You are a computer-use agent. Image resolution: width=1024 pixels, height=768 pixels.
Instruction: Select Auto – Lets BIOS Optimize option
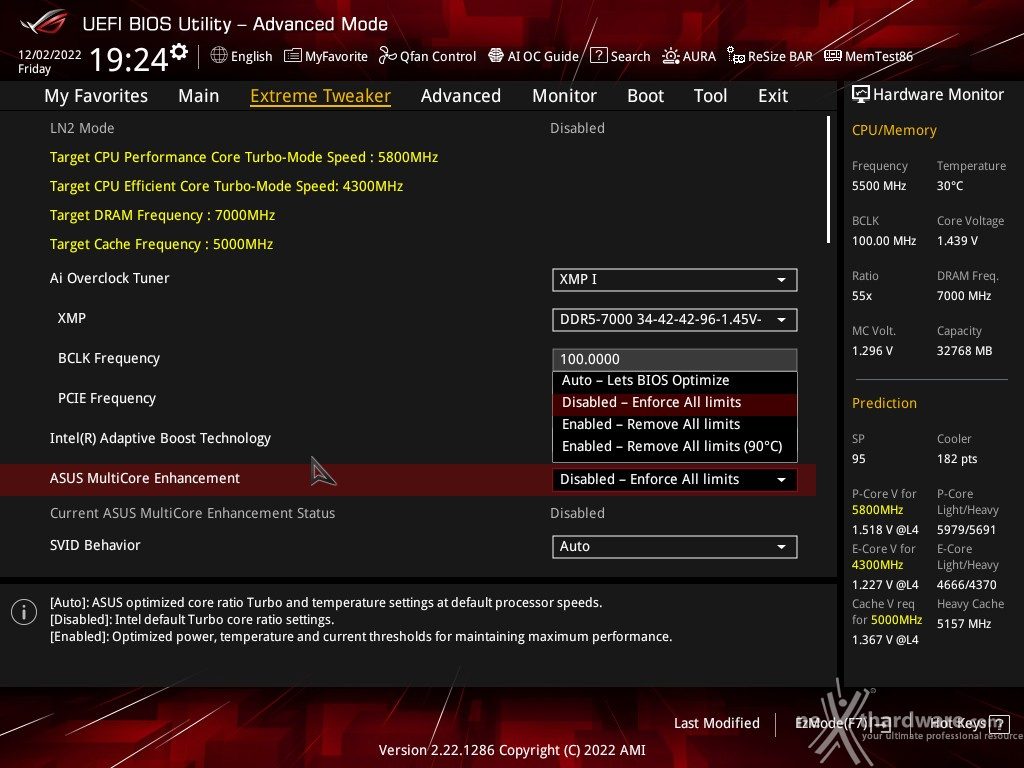(675, 381)
